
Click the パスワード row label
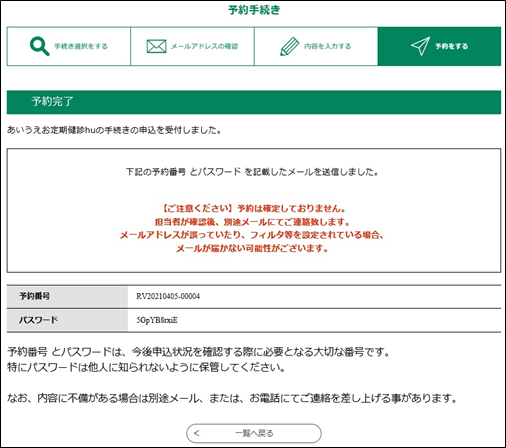38,320
